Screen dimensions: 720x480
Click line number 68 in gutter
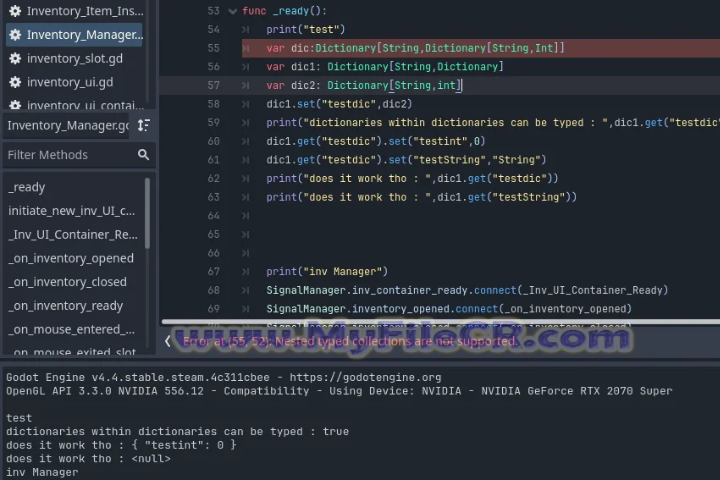[214, 290]
